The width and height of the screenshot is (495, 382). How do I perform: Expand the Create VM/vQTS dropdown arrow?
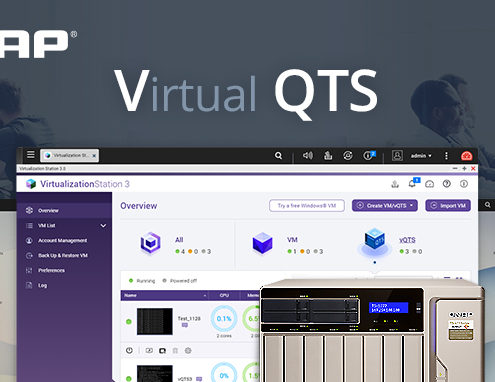point(412,205)
